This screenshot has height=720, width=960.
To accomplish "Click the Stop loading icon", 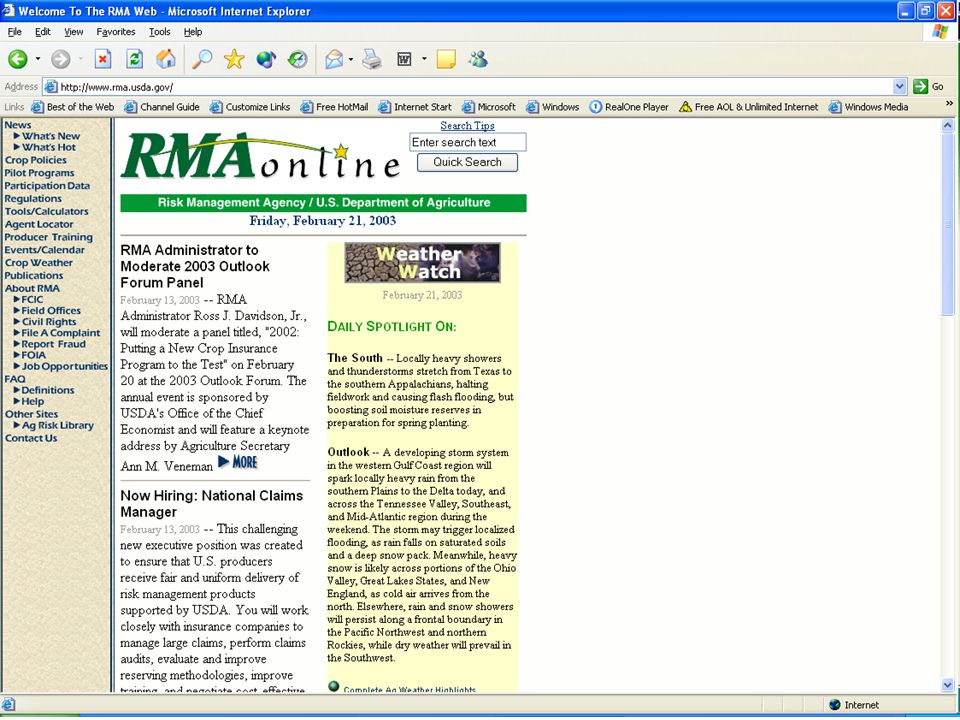I will tap(103, 59).
